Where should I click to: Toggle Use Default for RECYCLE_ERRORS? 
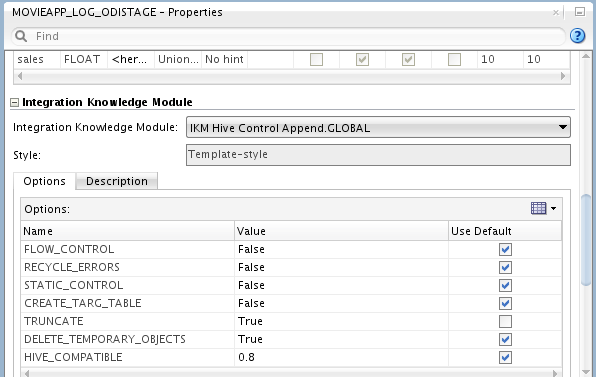coord(505,268)
